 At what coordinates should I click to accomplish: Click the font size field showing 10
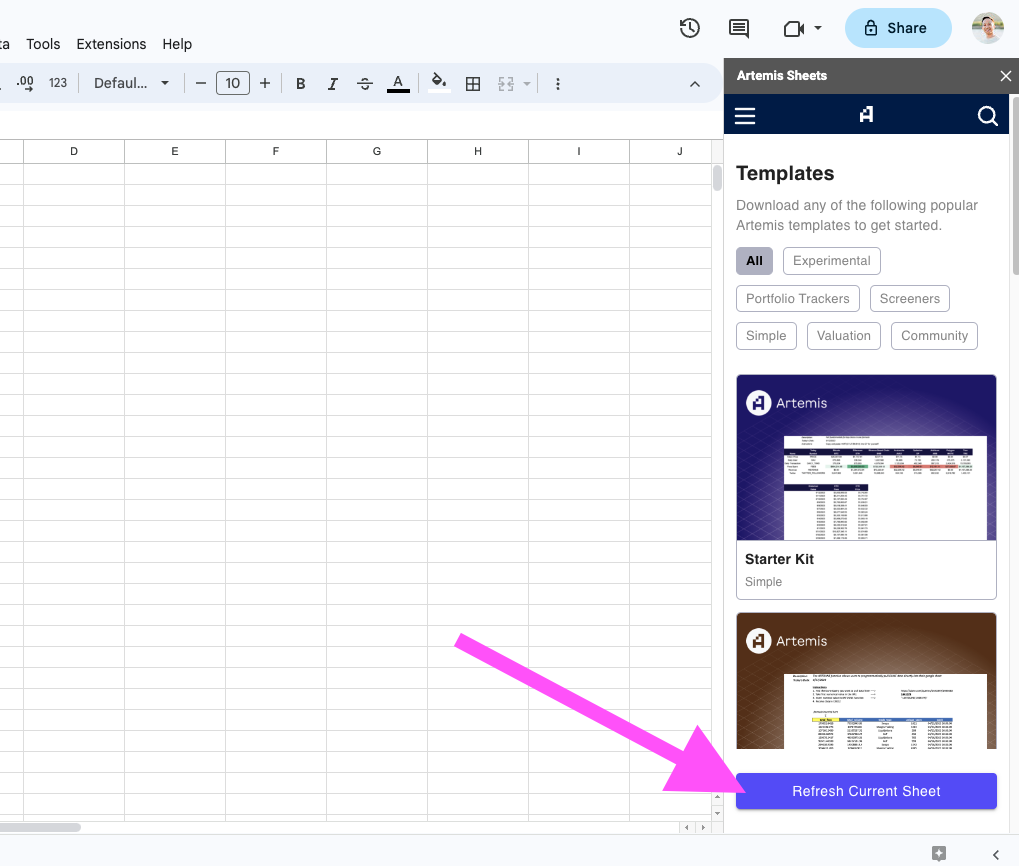coord(233,83)
